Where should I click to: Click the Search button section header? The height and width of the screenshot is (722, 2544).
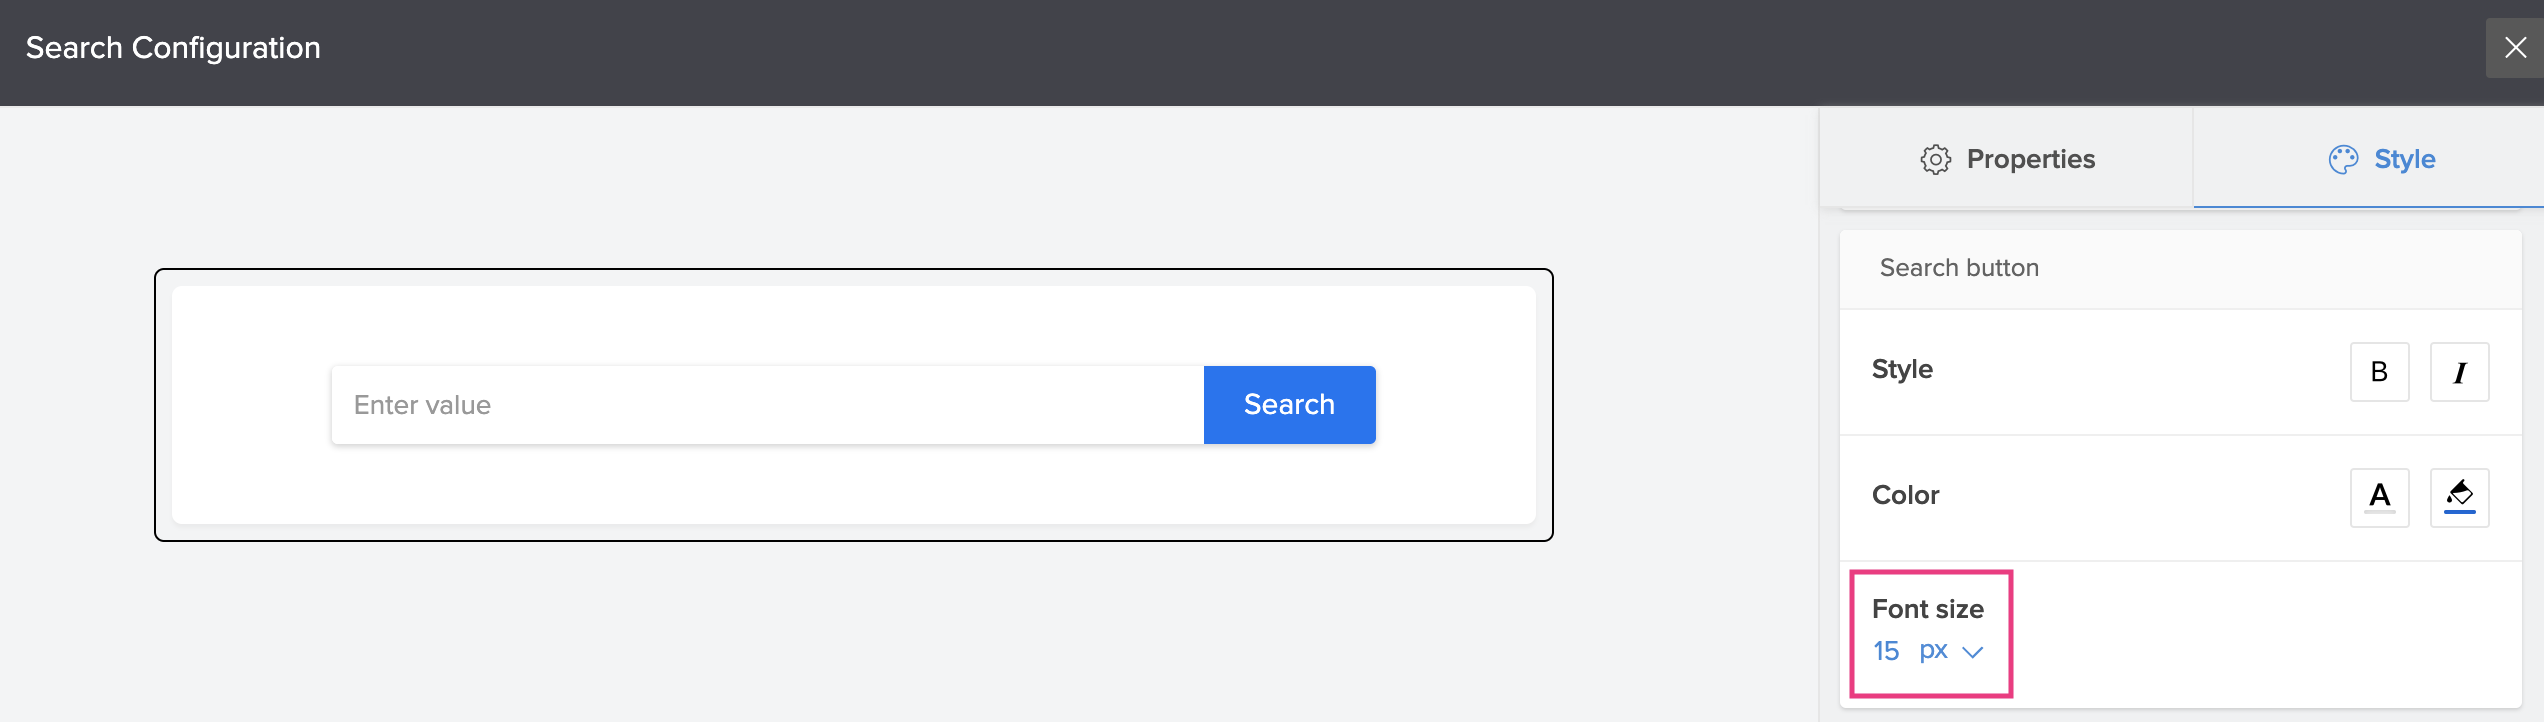[x=1959, y=268]
